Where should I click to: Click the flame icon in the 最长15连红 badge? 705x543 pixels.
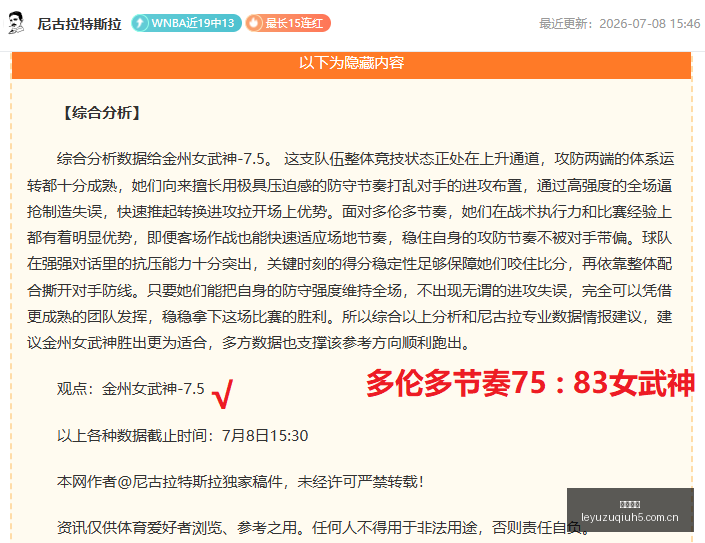254,23
